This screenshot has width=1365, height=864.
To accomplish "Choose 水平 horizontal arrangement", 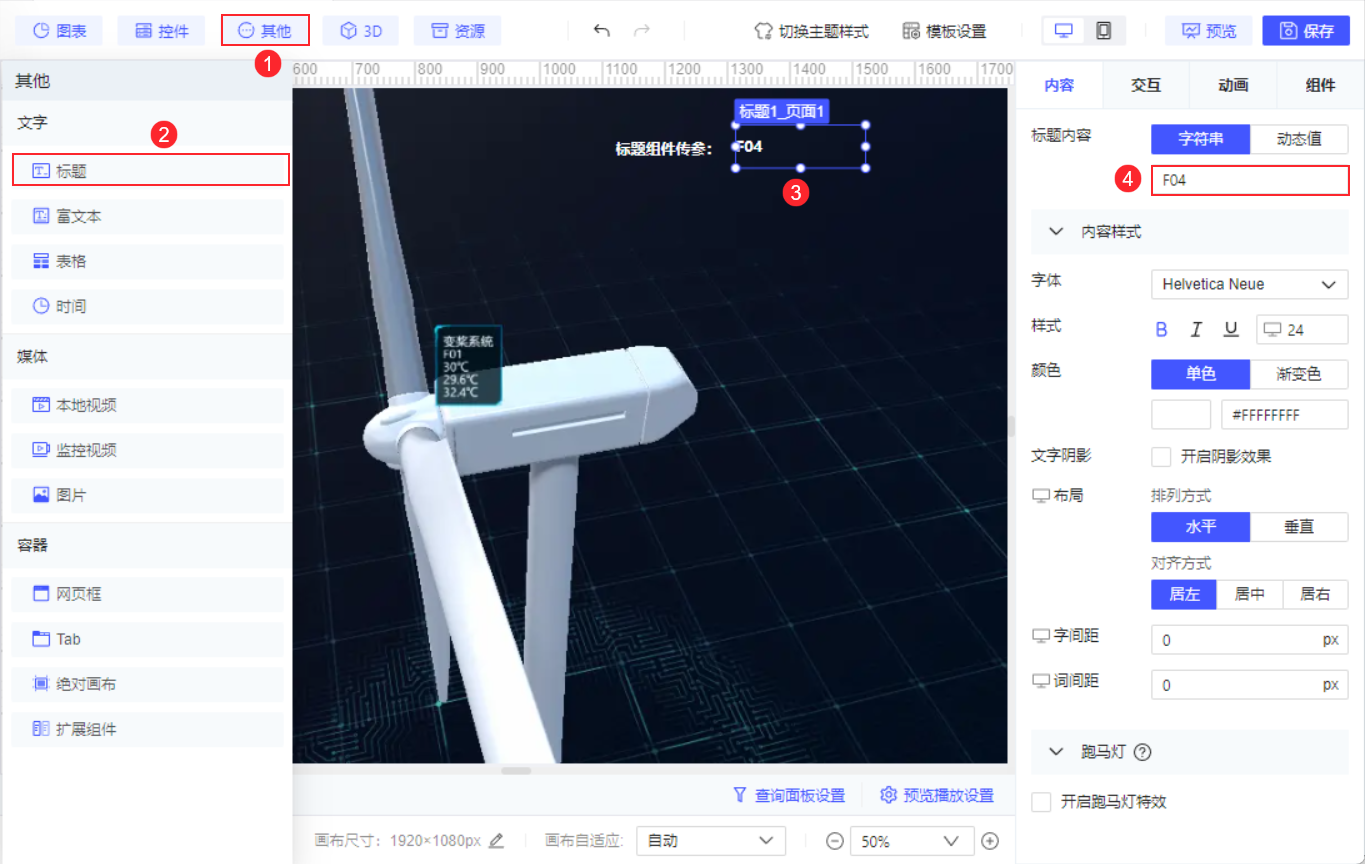I will [1200, 526].
